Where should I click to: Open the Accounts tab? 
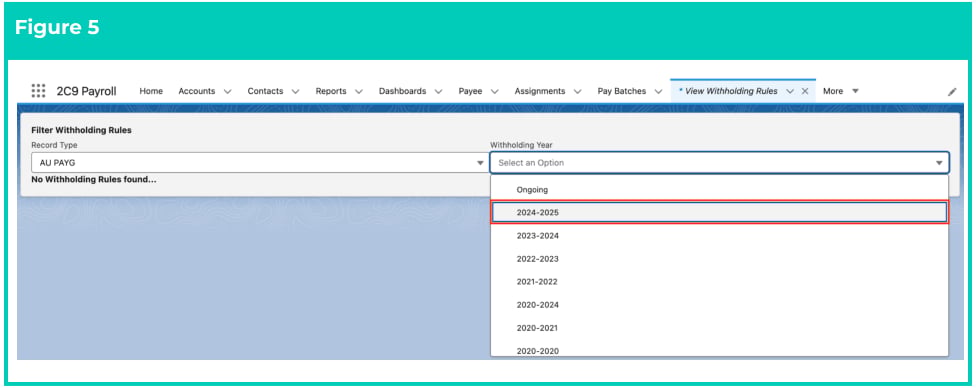[x=197, y=91]
